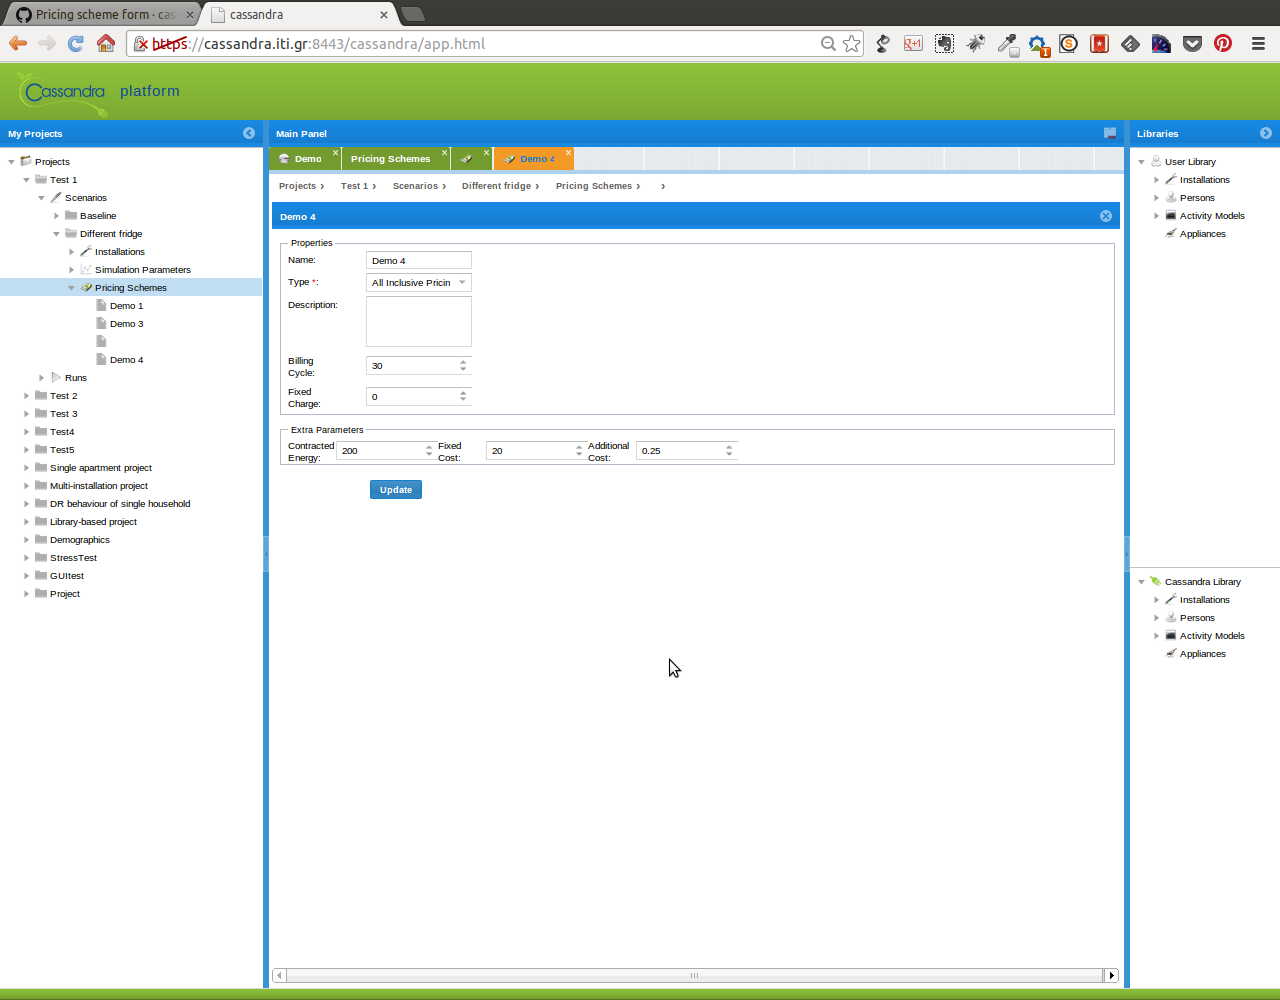Image resolution: width=1280 pixels, height=1000 pixels.
Task: Click Pricing Schemes breadcrumb link
Action: (x=594, y=186)
